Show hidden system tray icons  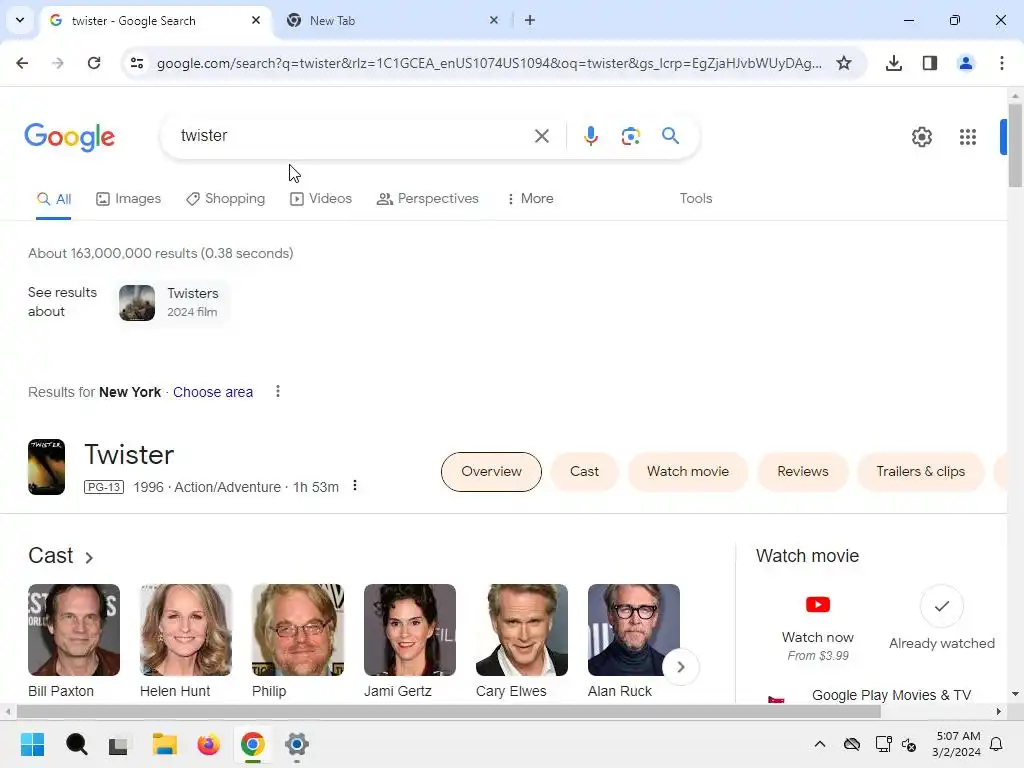tap(820, 744)
